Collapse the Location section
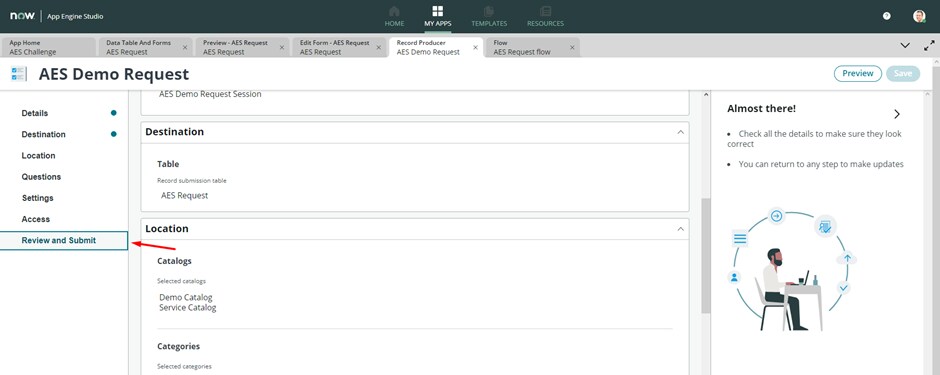This screenshot has height=375, width=940. tap(680, 229)
